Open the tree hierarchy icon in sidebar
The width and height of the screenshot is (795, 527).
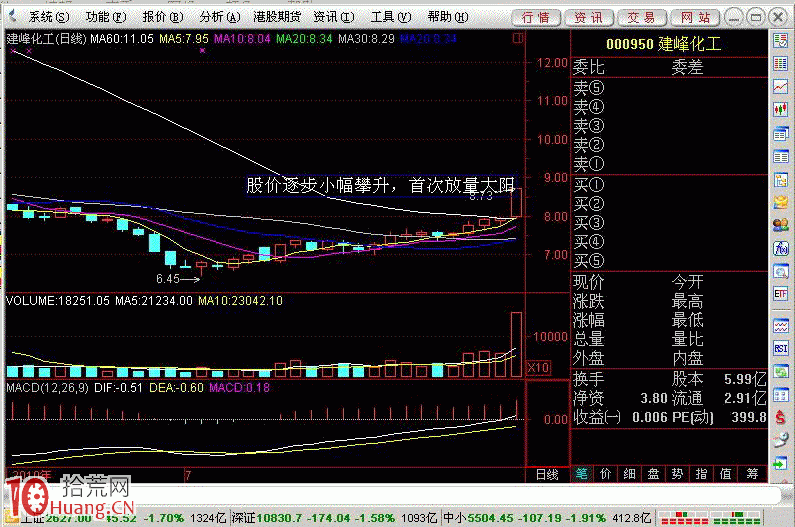781,180
